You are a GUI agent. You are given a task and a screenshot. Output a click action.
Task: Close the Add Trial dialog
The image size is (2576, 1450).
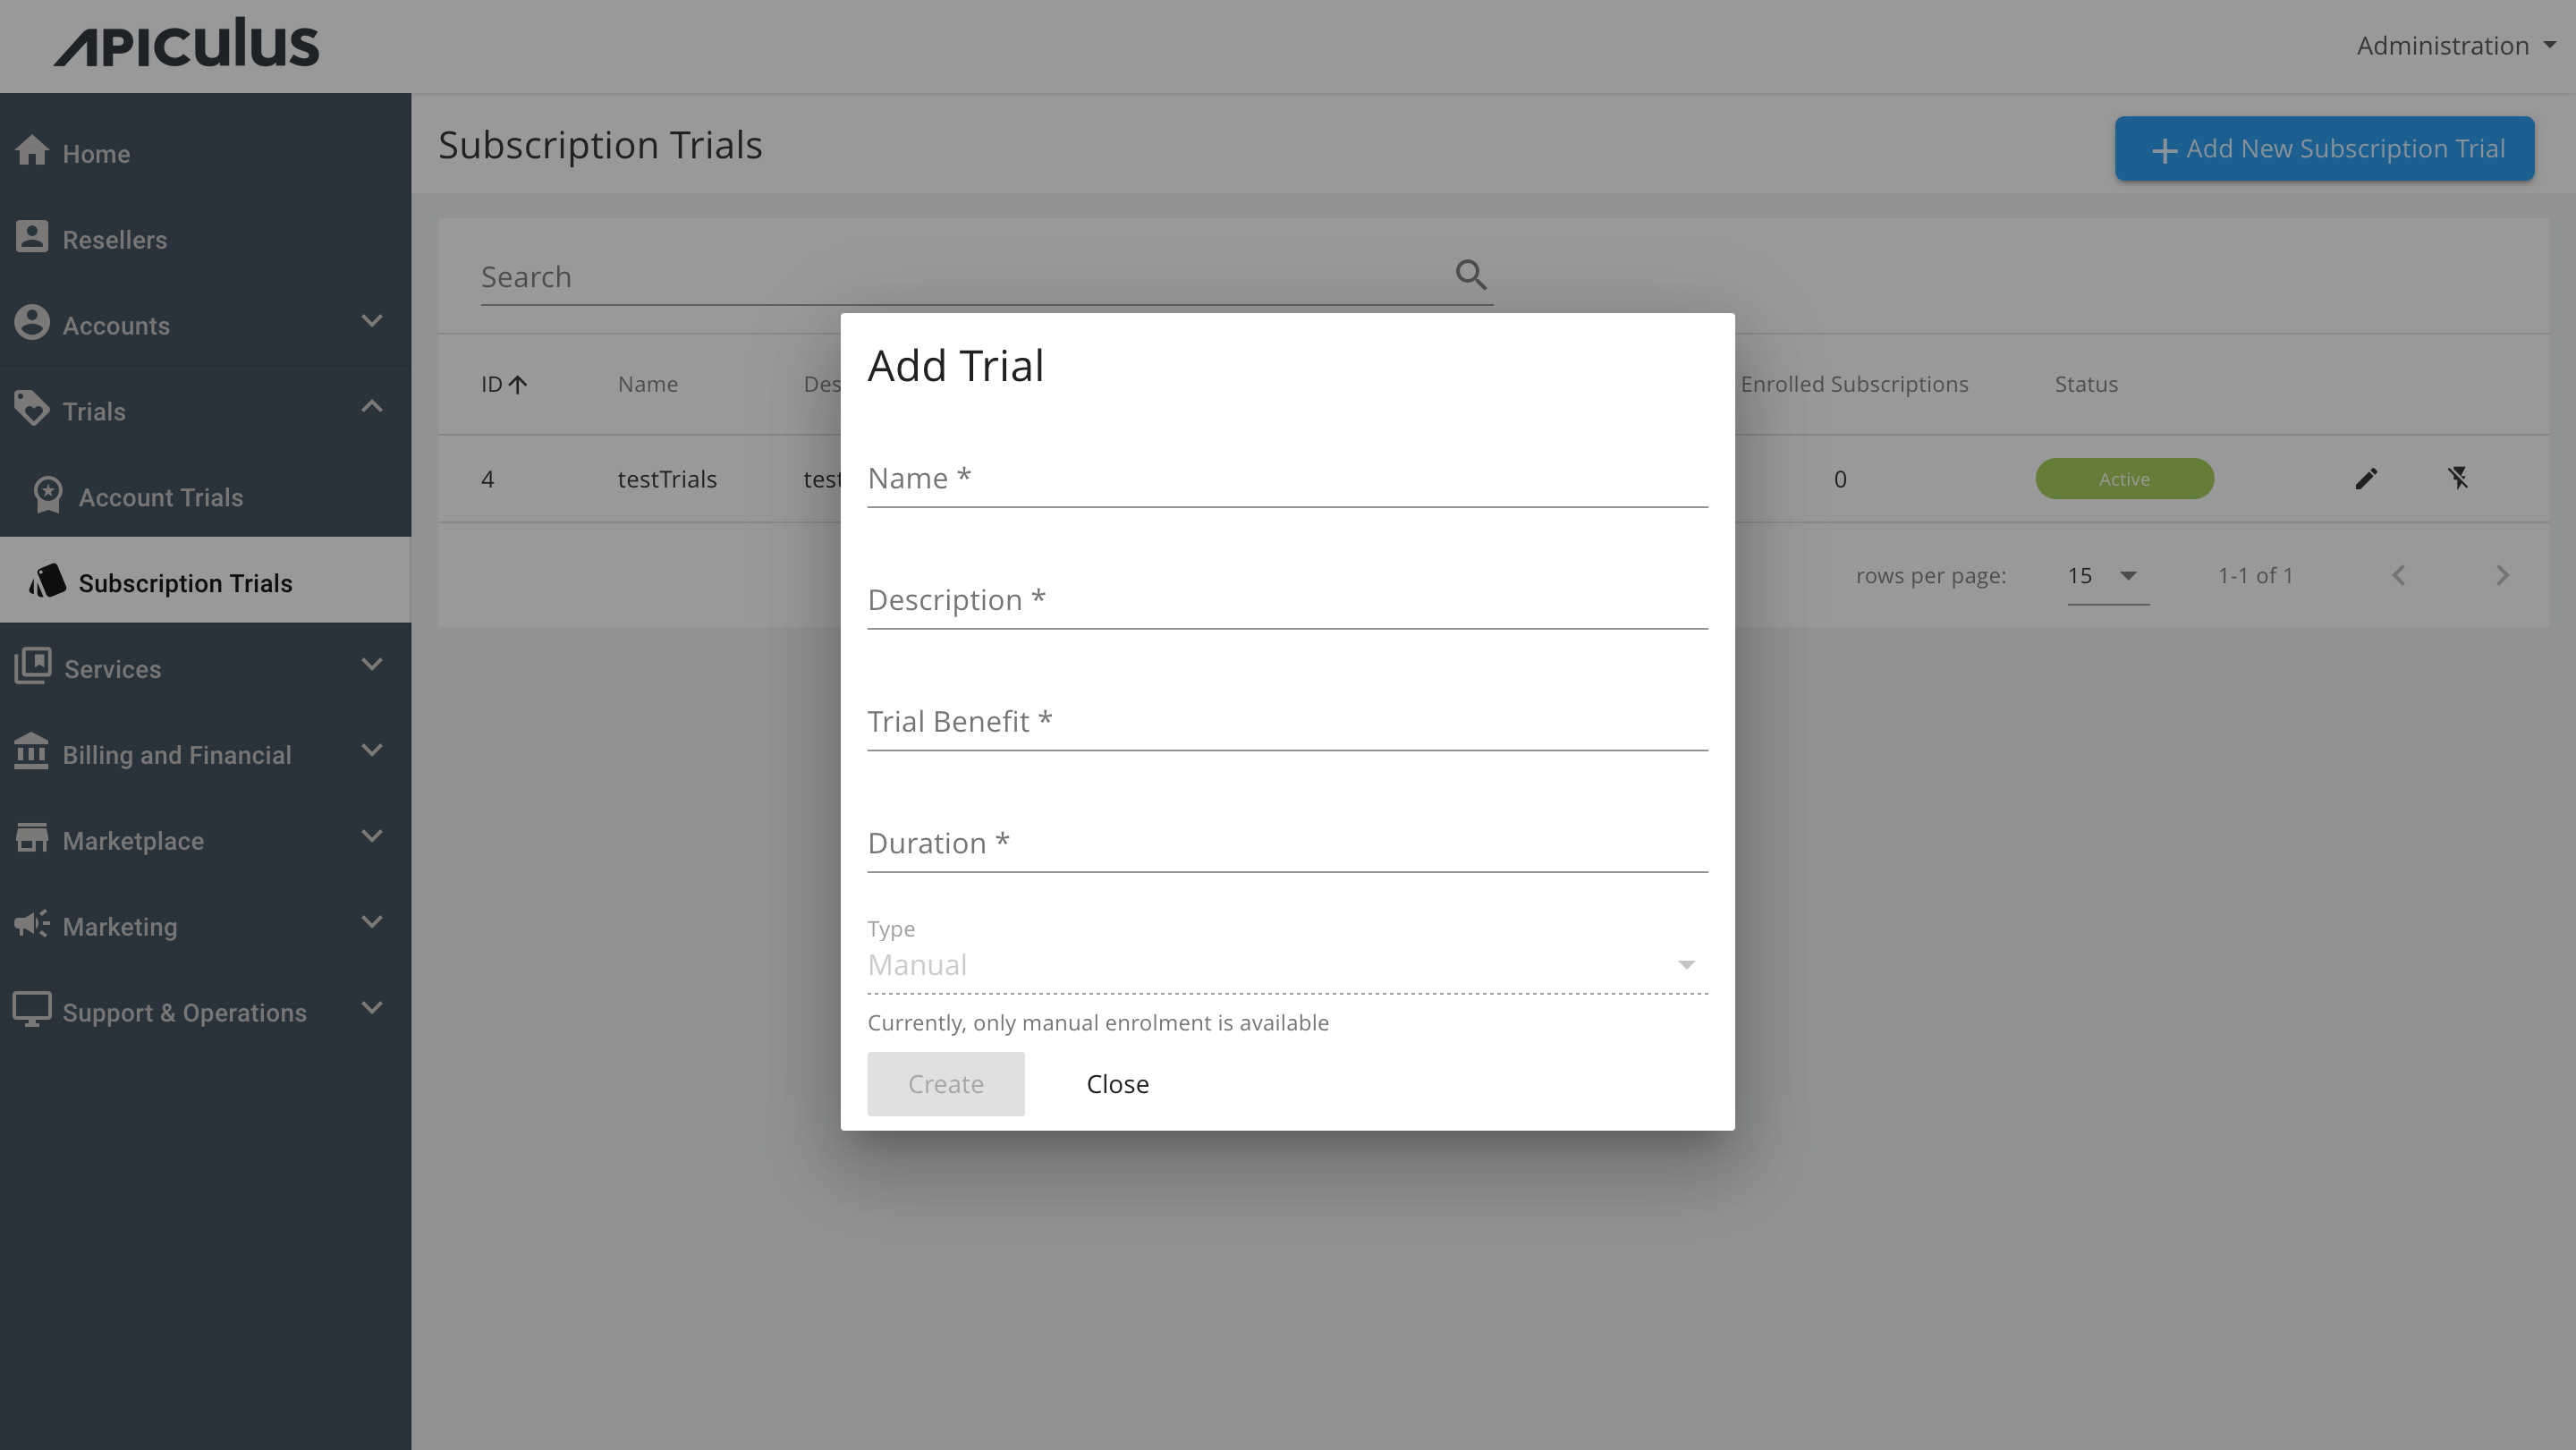[1117, 1083]
